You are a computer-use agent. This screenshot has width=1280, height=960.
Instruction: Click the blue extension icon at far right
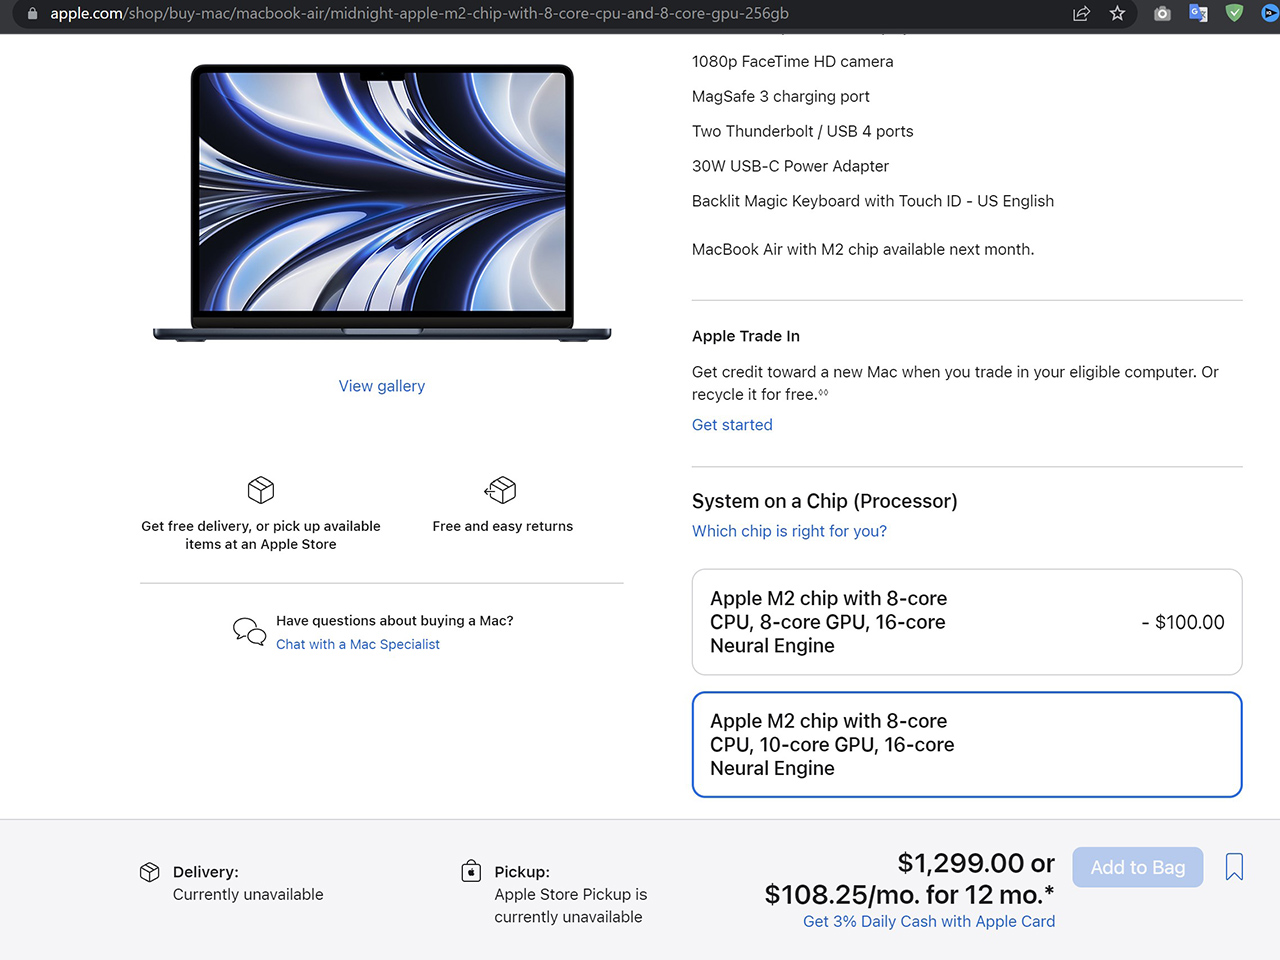[1270, 14]
